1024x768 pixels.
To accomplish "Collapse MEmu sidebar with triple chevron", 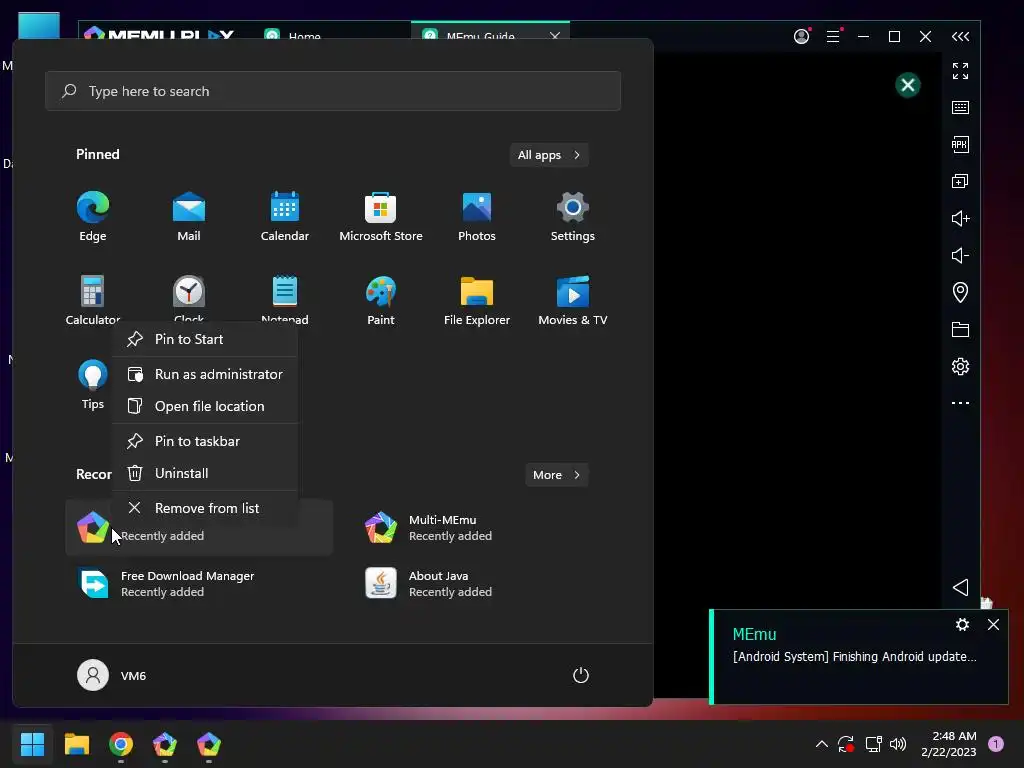I will (x=960, y=37).
